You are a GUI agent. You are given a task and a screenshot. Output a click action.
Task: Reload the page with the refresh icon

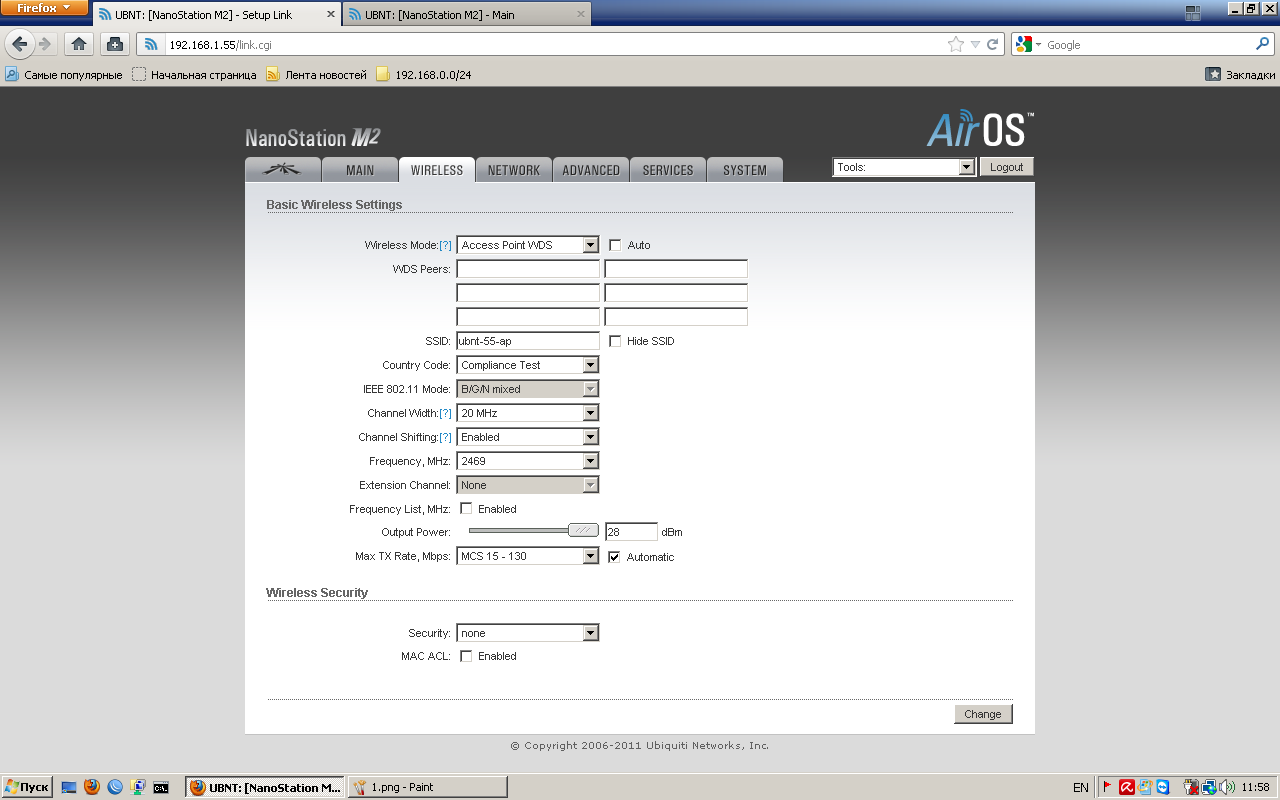(x=993, y=44)
